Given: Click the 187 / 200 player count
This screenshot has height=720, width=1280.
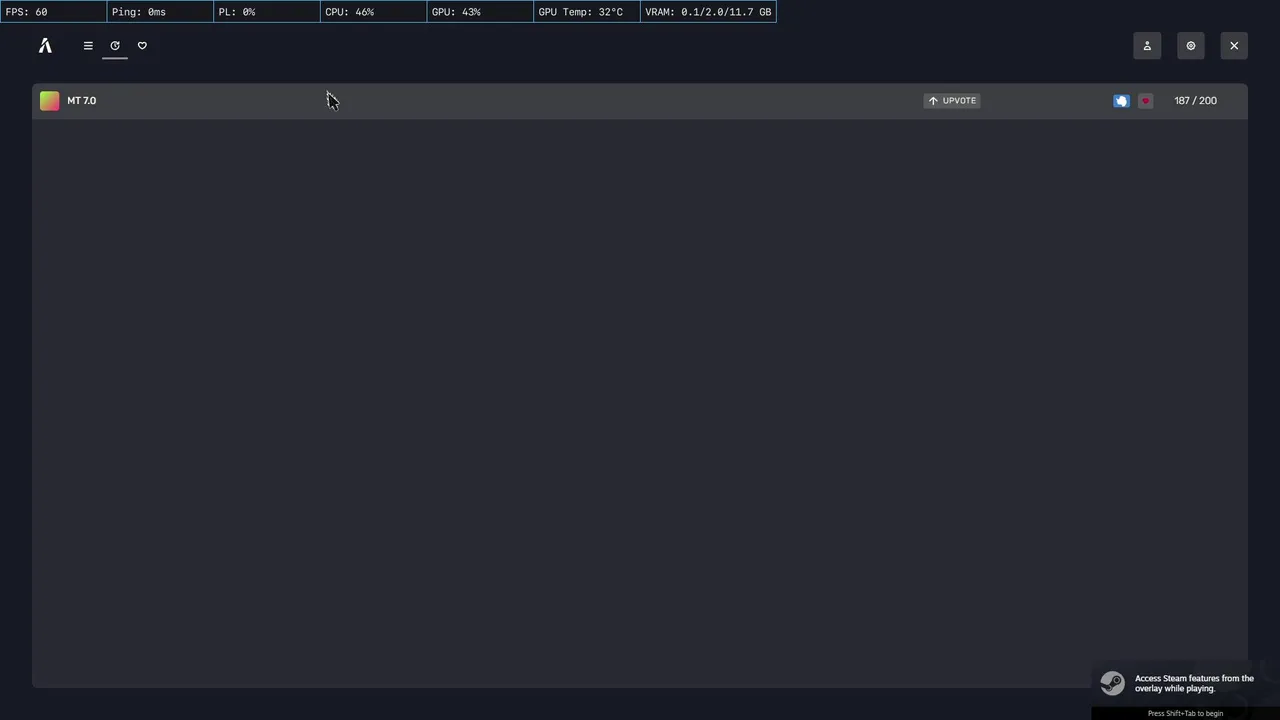Looking at the screenshot, I should (1196, 101).
